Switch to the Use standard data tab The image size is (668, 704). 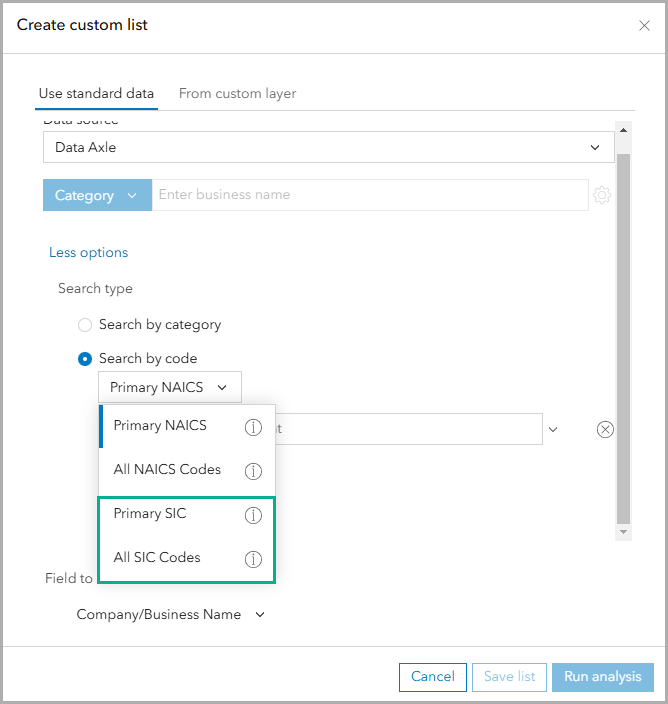click(96, 93)
